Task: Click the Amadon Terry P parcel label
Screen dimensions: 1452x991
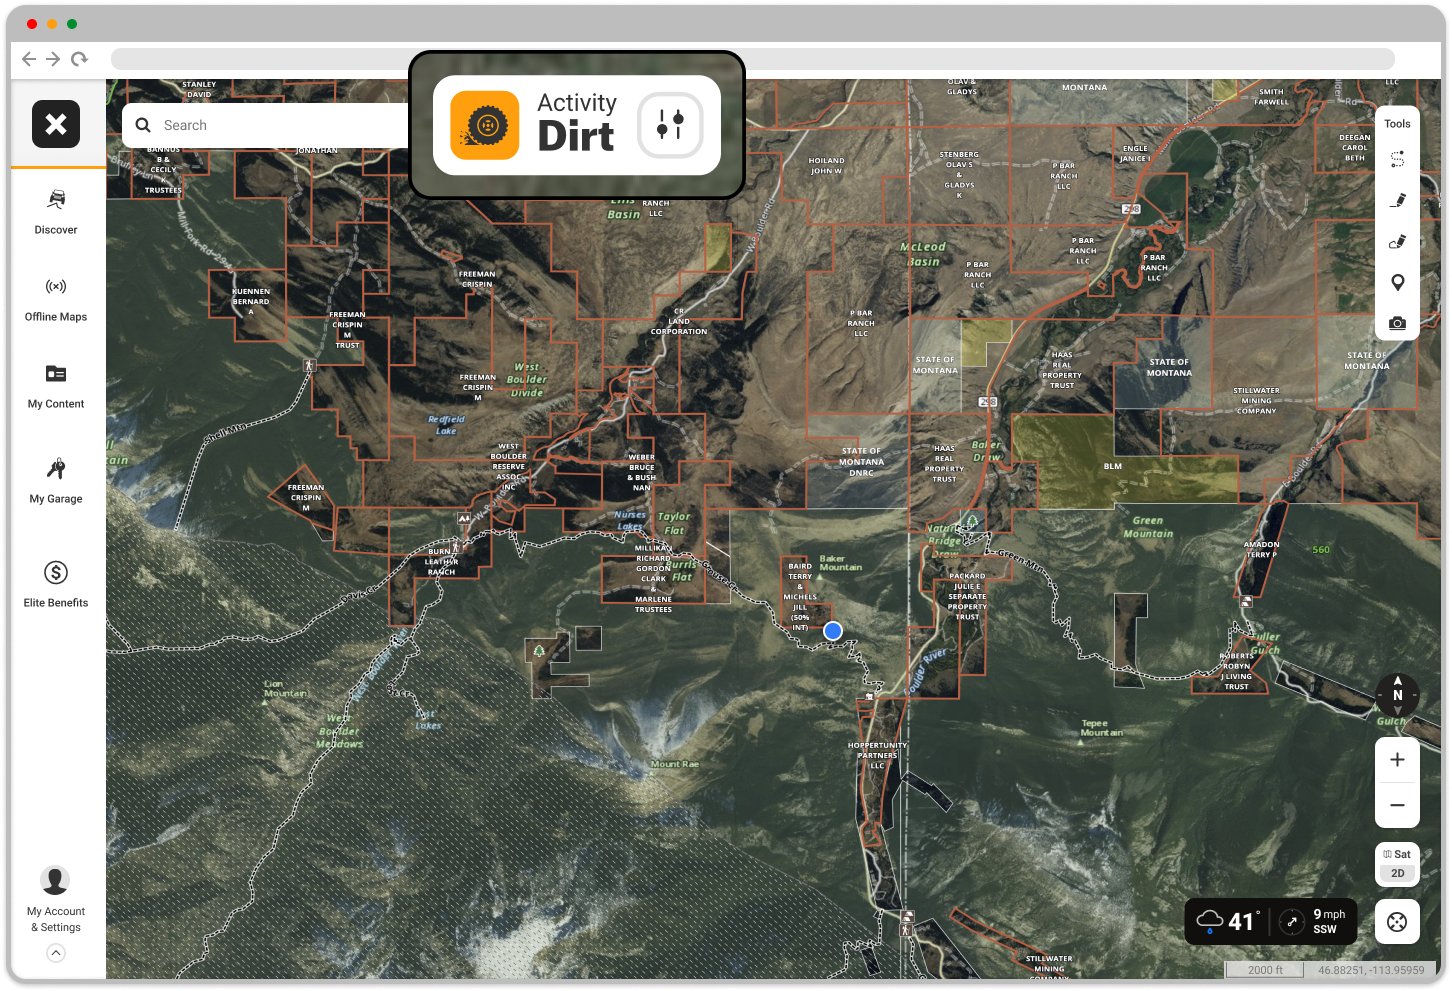Action: [x=1261, y=549]
